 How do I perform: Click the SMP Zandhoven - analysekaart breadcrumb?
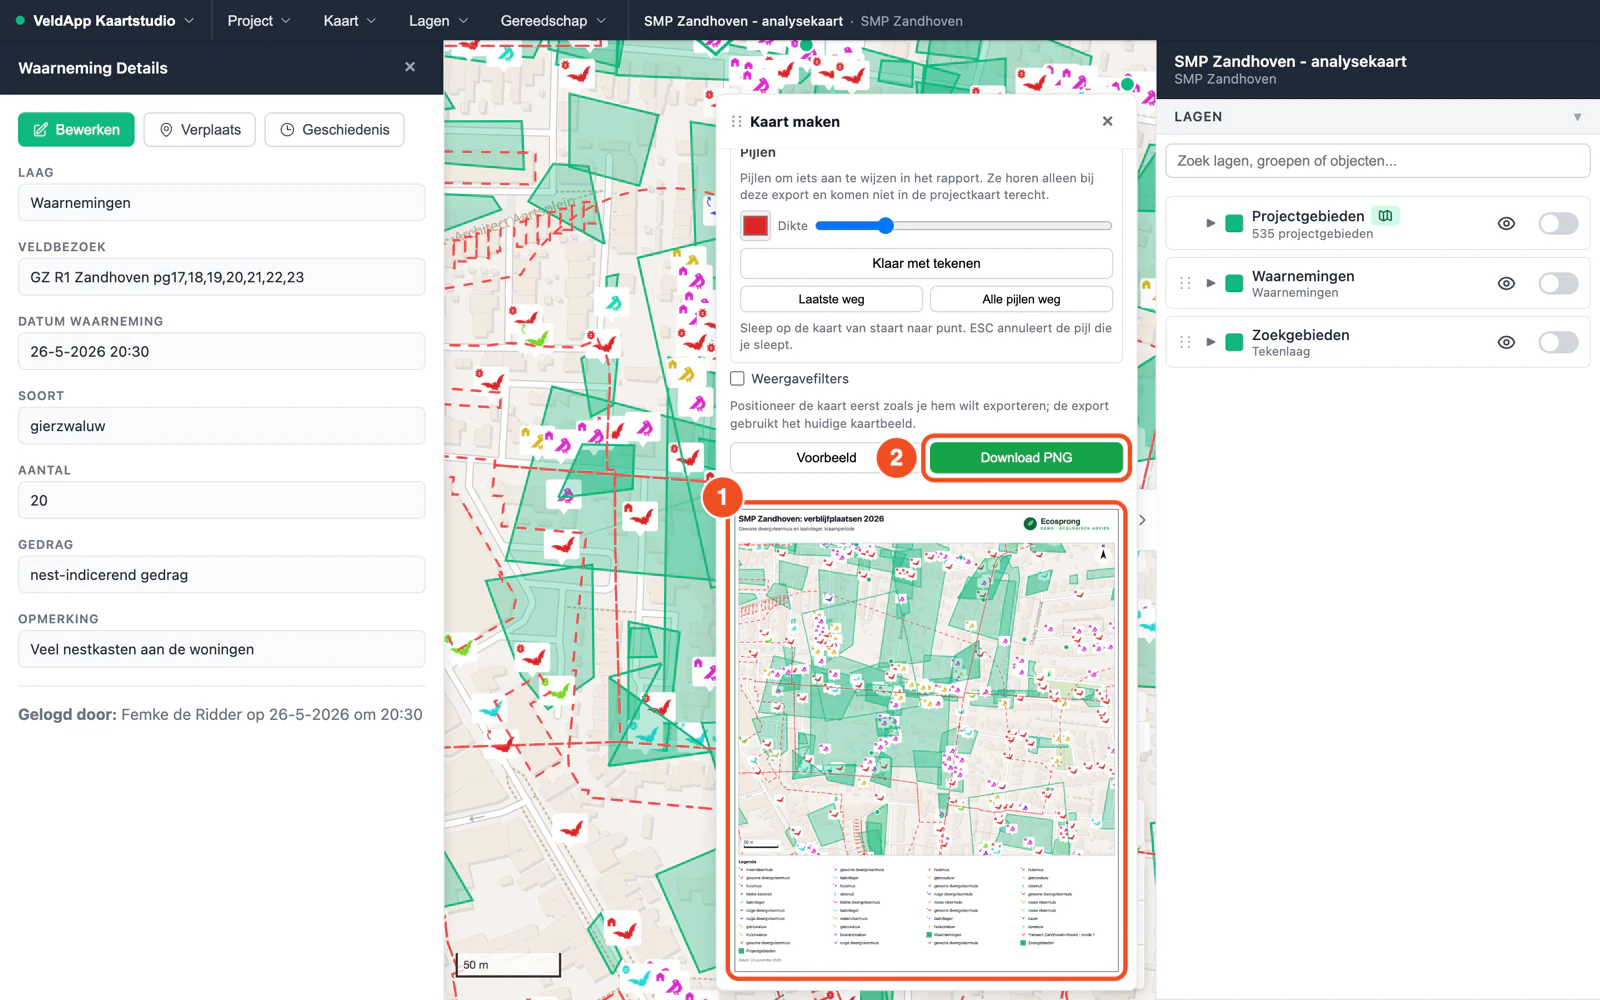[743, 21]
